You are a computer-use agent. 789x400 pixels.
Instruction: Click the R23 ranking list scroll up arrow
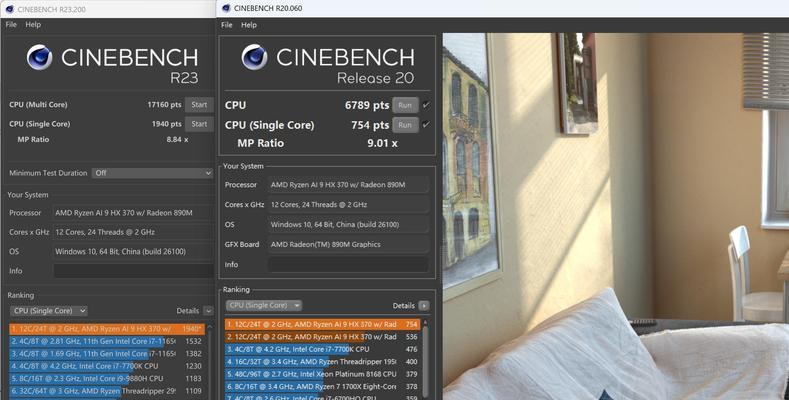[x=210, y=328]
